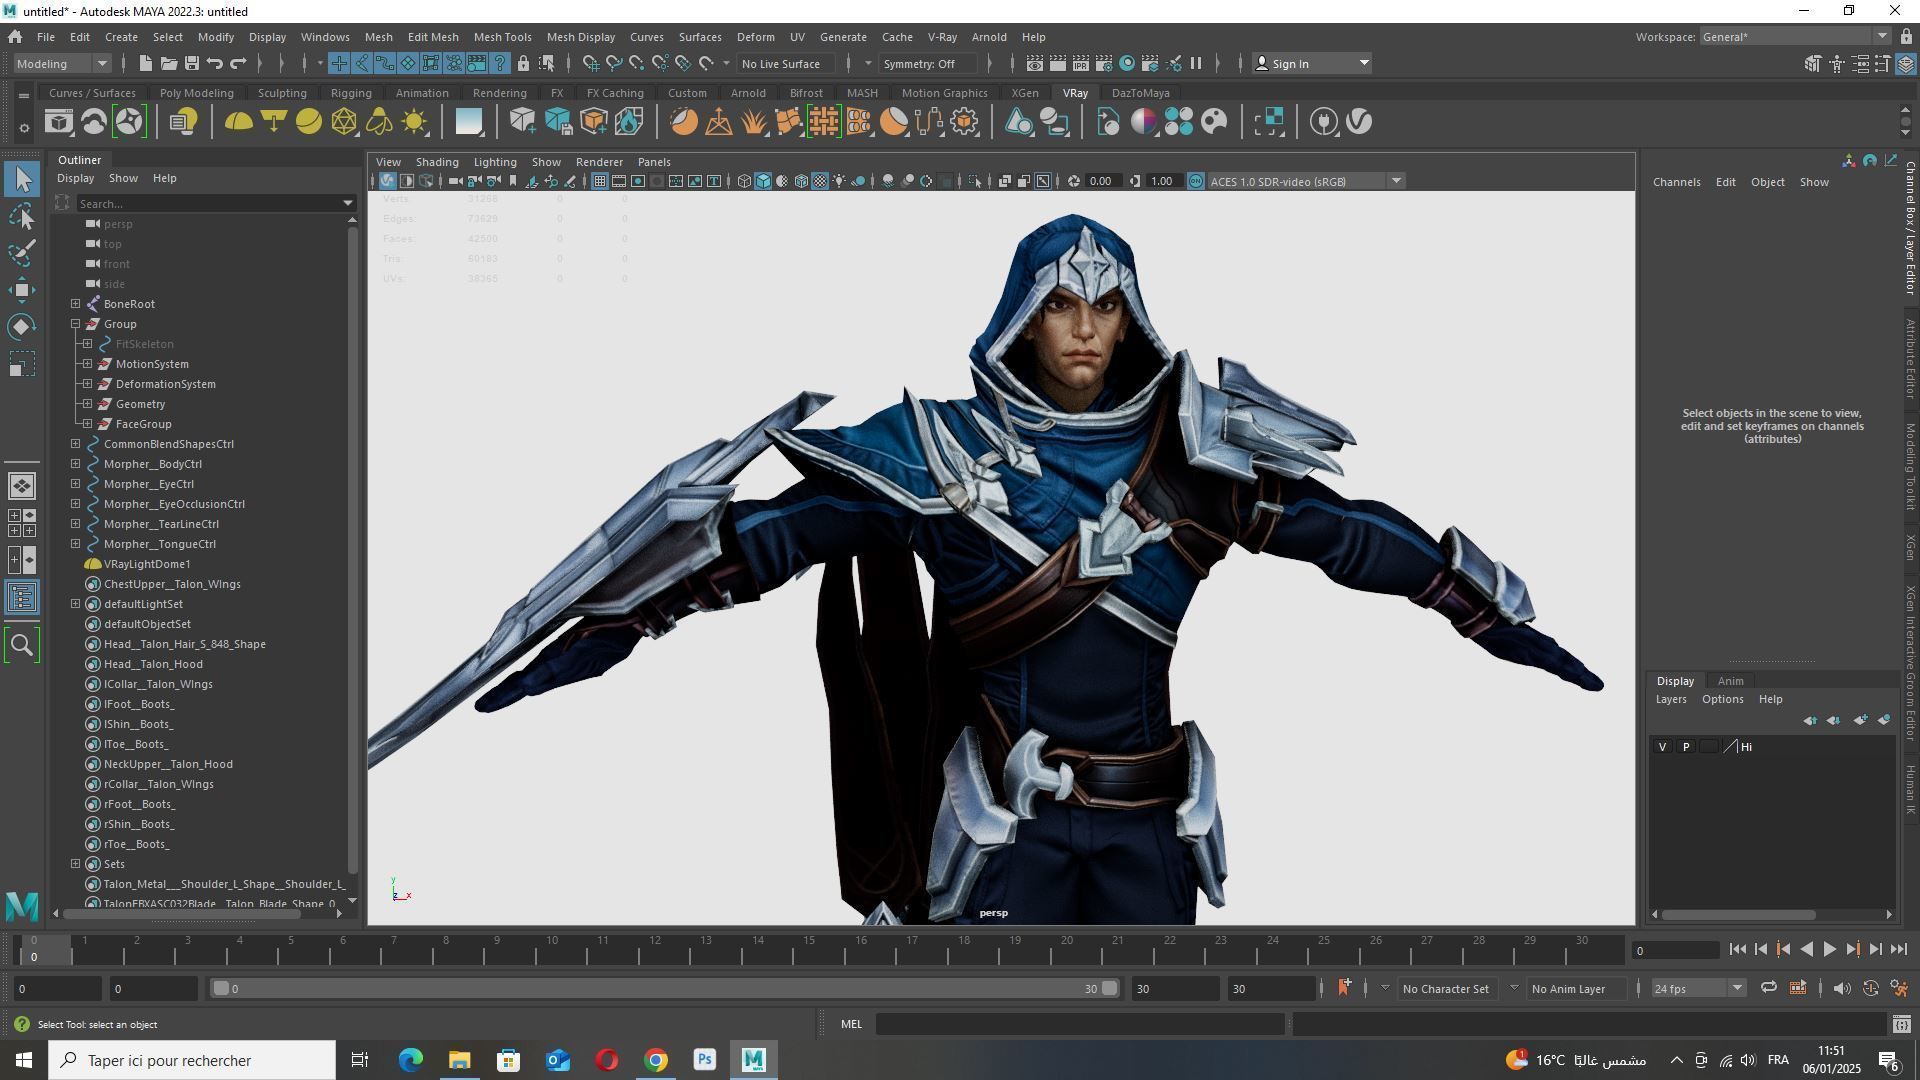Switch to the Arnold shelf tab
Viewport: 1920px width, 1080px height.
[x=748, y=93]
